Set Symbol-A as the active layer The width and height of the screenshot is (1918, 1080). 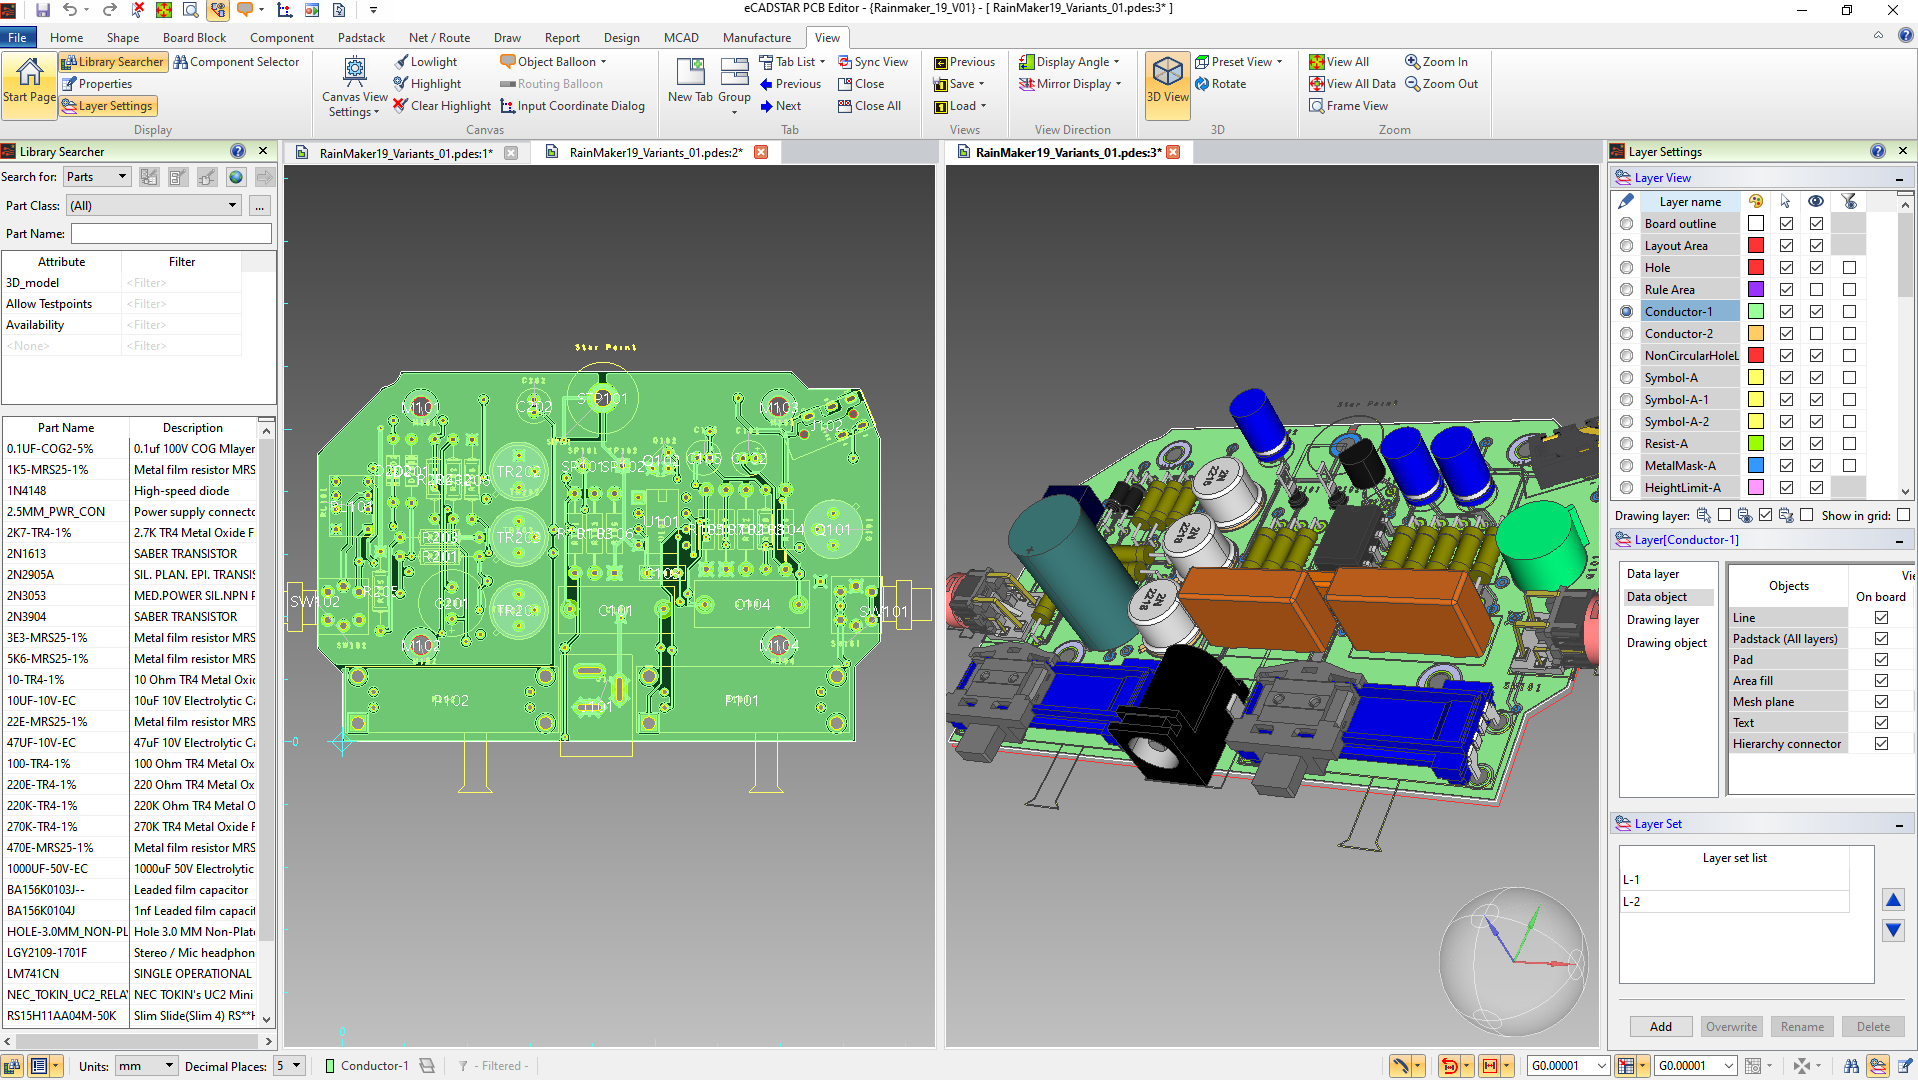coord(1626,378)
